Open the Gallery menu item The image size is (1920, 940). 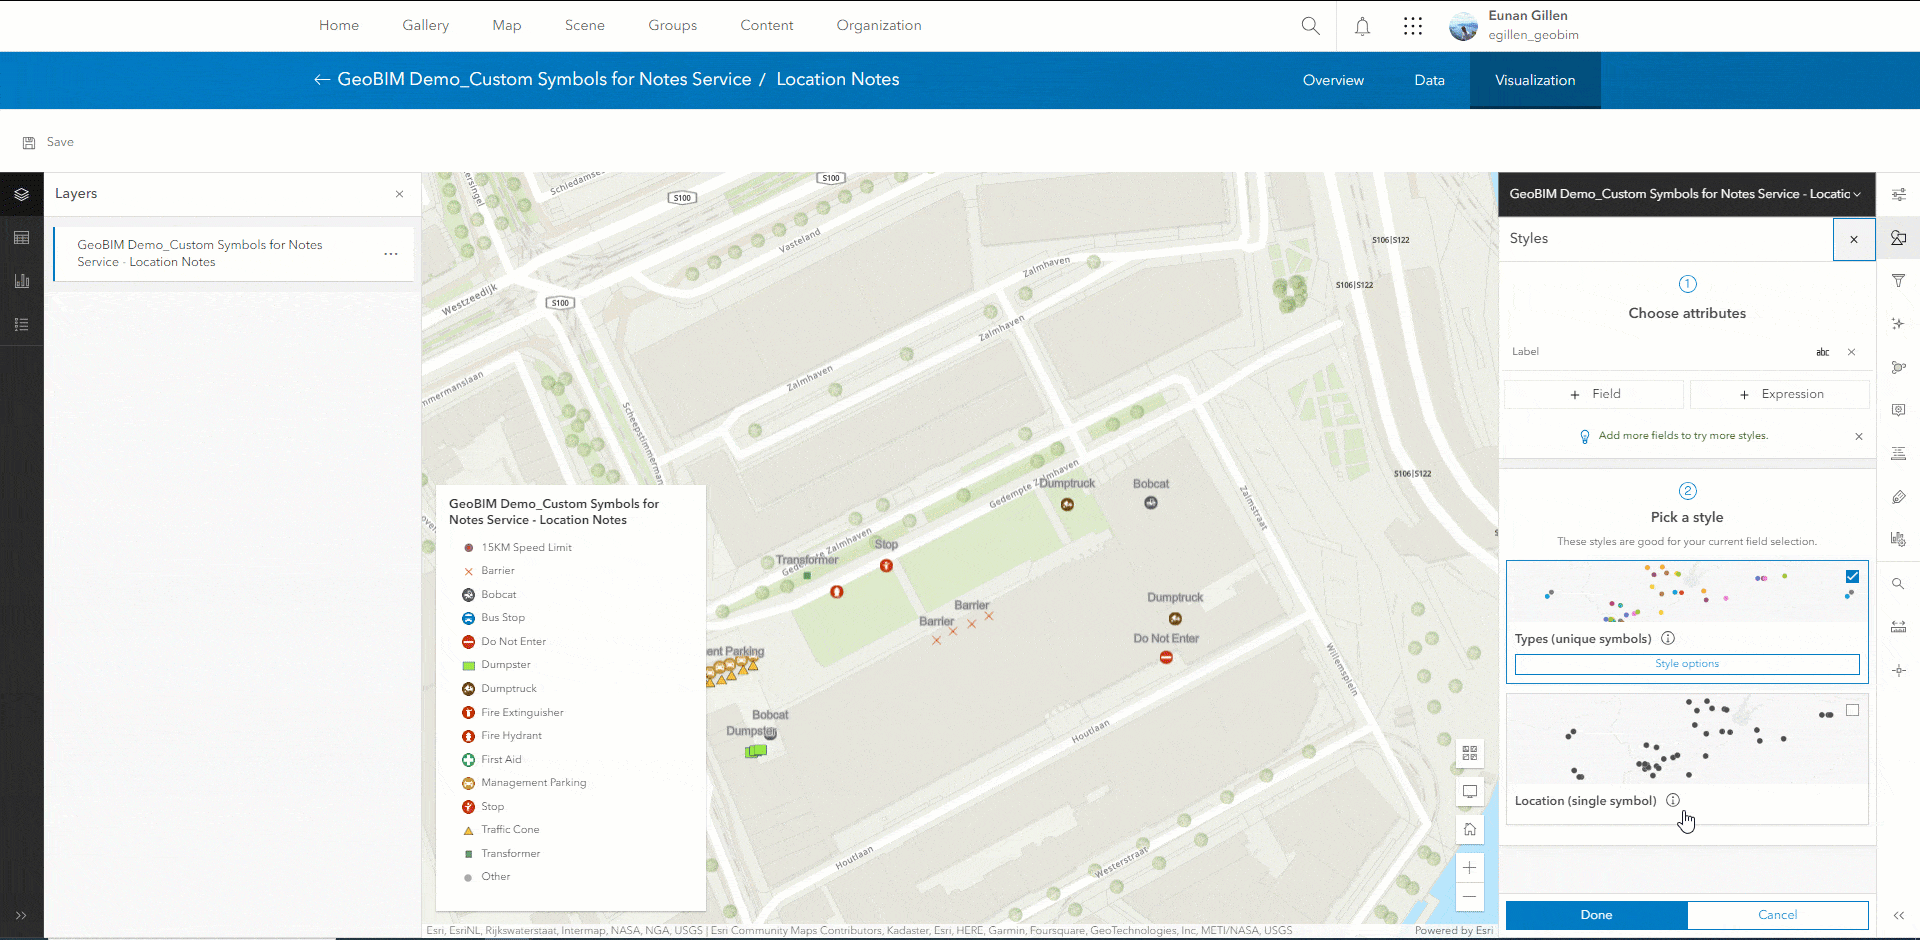[425, 25]
